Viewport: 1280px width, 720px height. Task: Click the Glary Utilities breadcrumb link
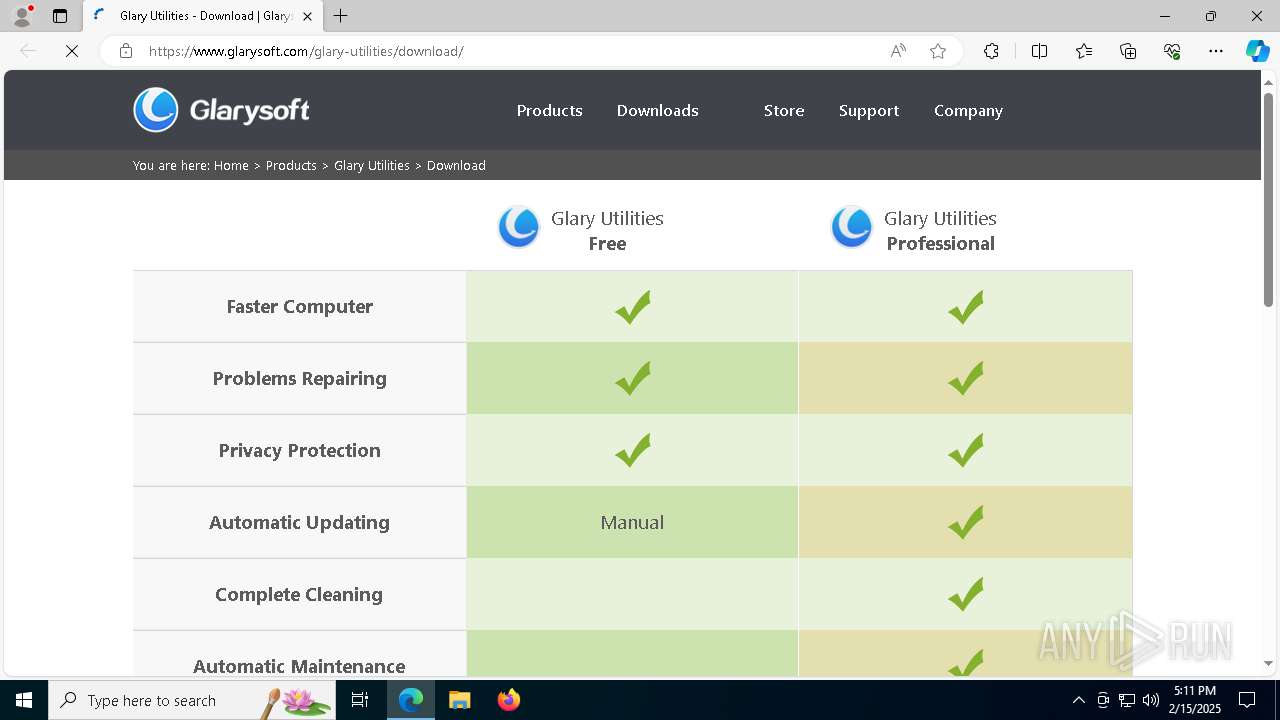click(x=372, y=166)
